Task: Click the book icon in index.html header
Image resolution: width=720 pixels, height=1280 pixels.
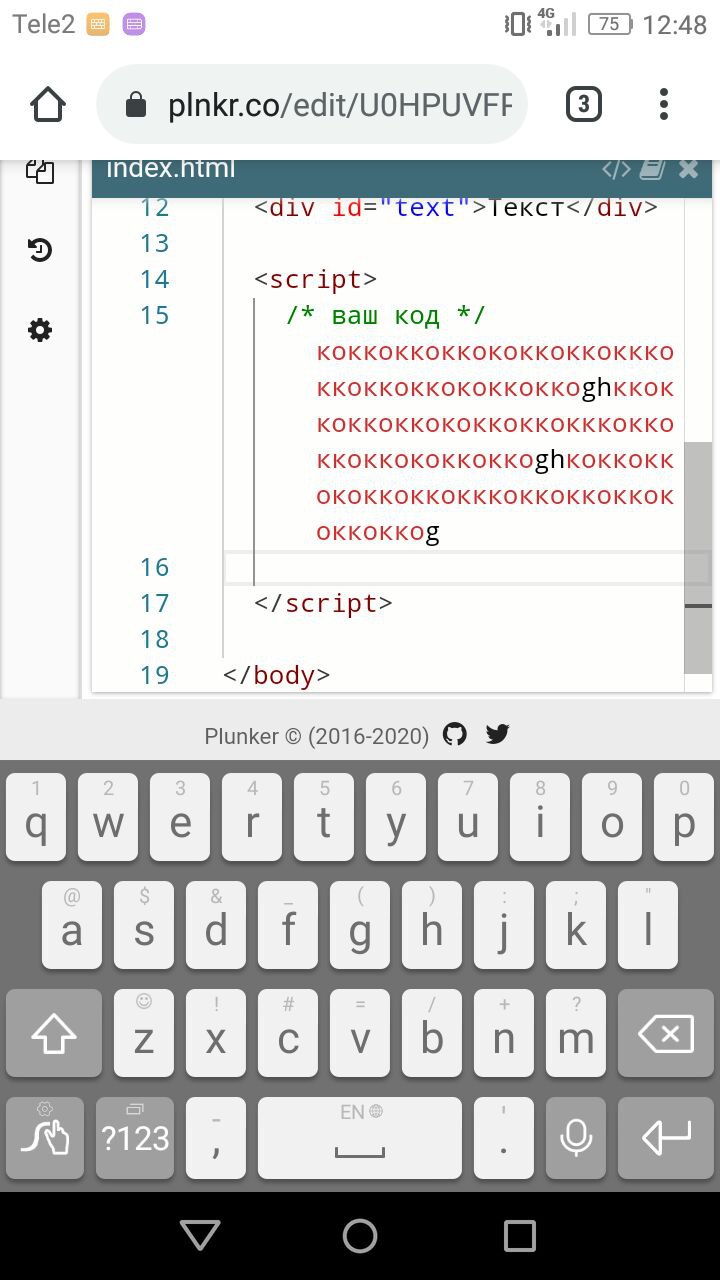Action: [652, 169]
